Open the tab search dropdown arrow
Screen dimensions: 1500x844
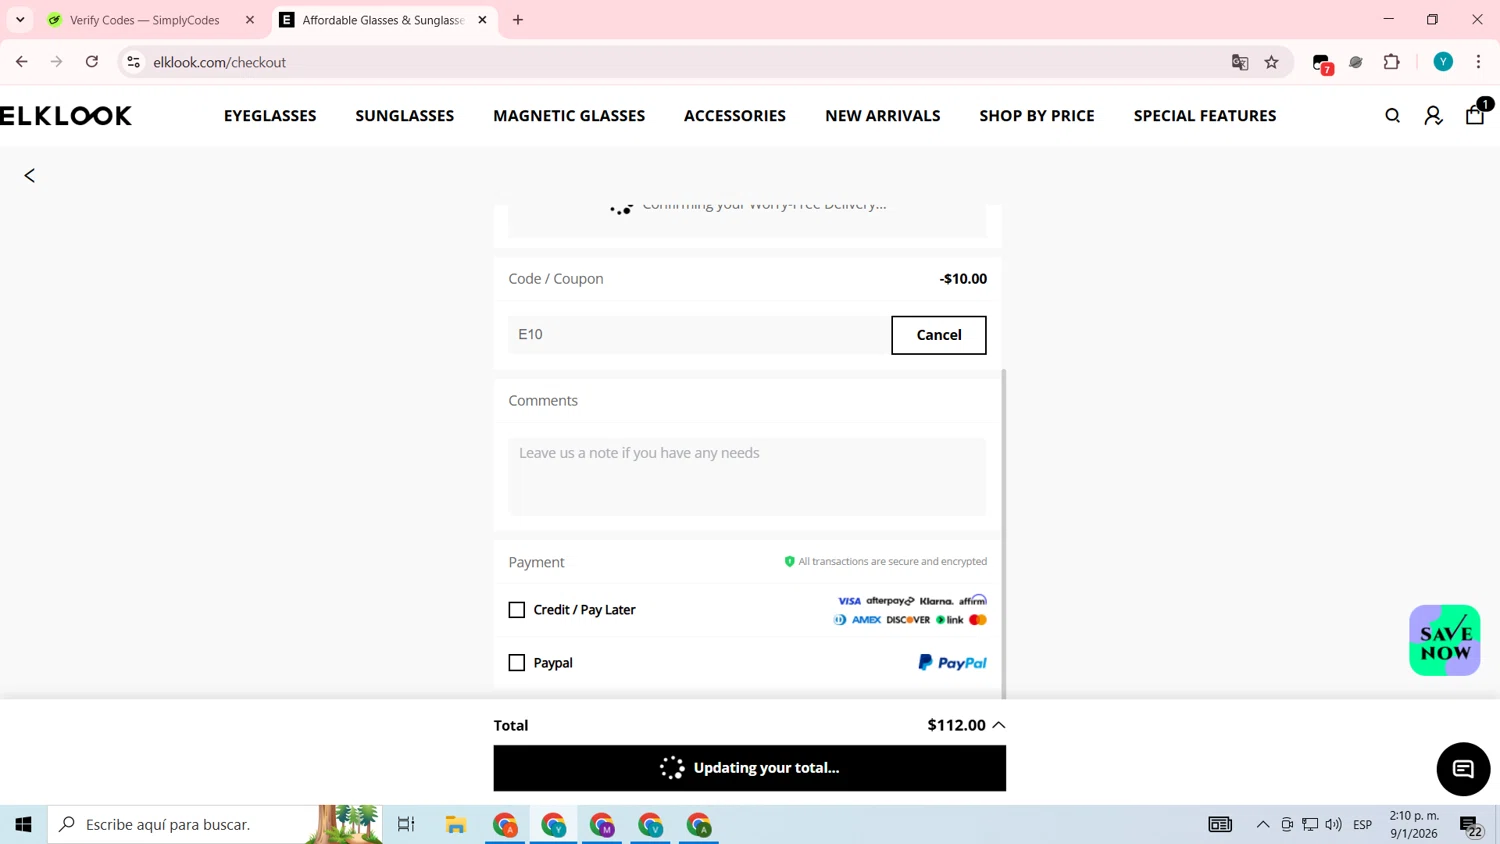20,20
